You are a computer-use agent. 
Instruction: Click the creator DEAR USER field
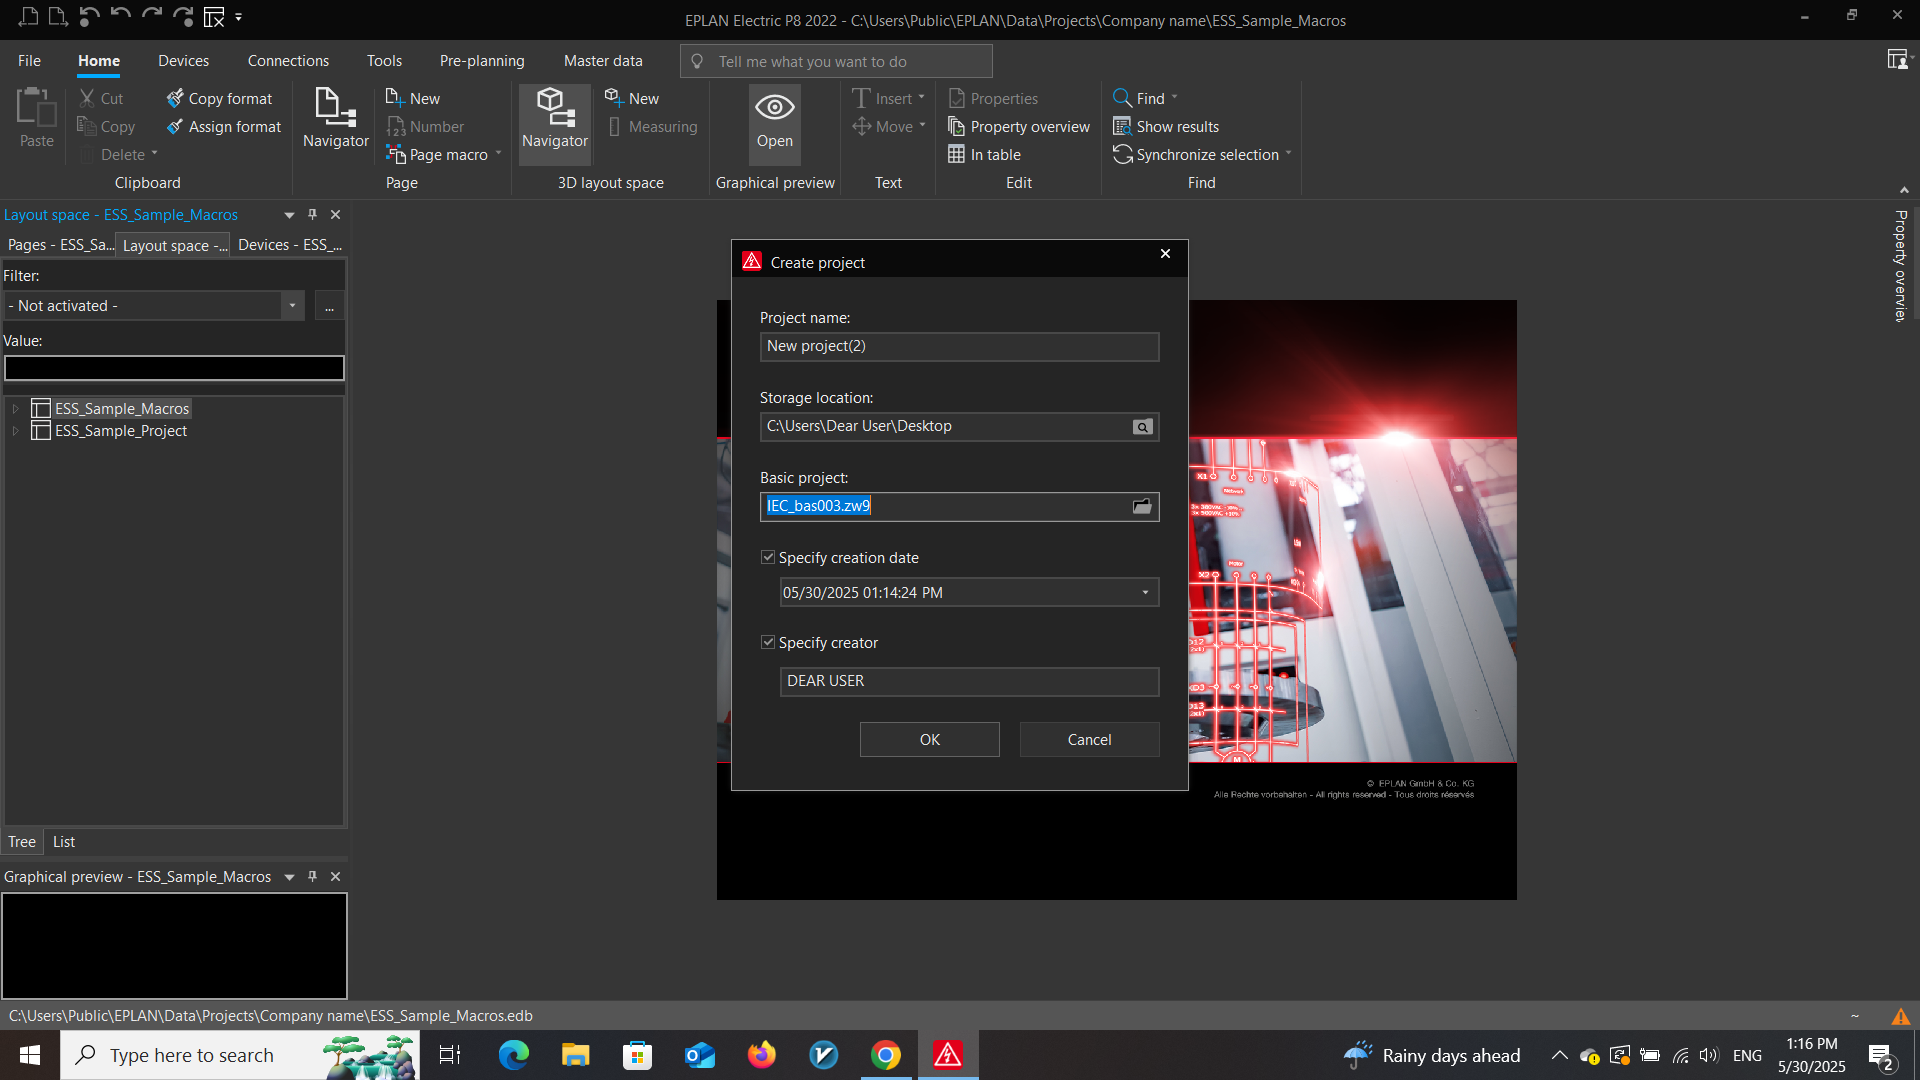[969, 681]
